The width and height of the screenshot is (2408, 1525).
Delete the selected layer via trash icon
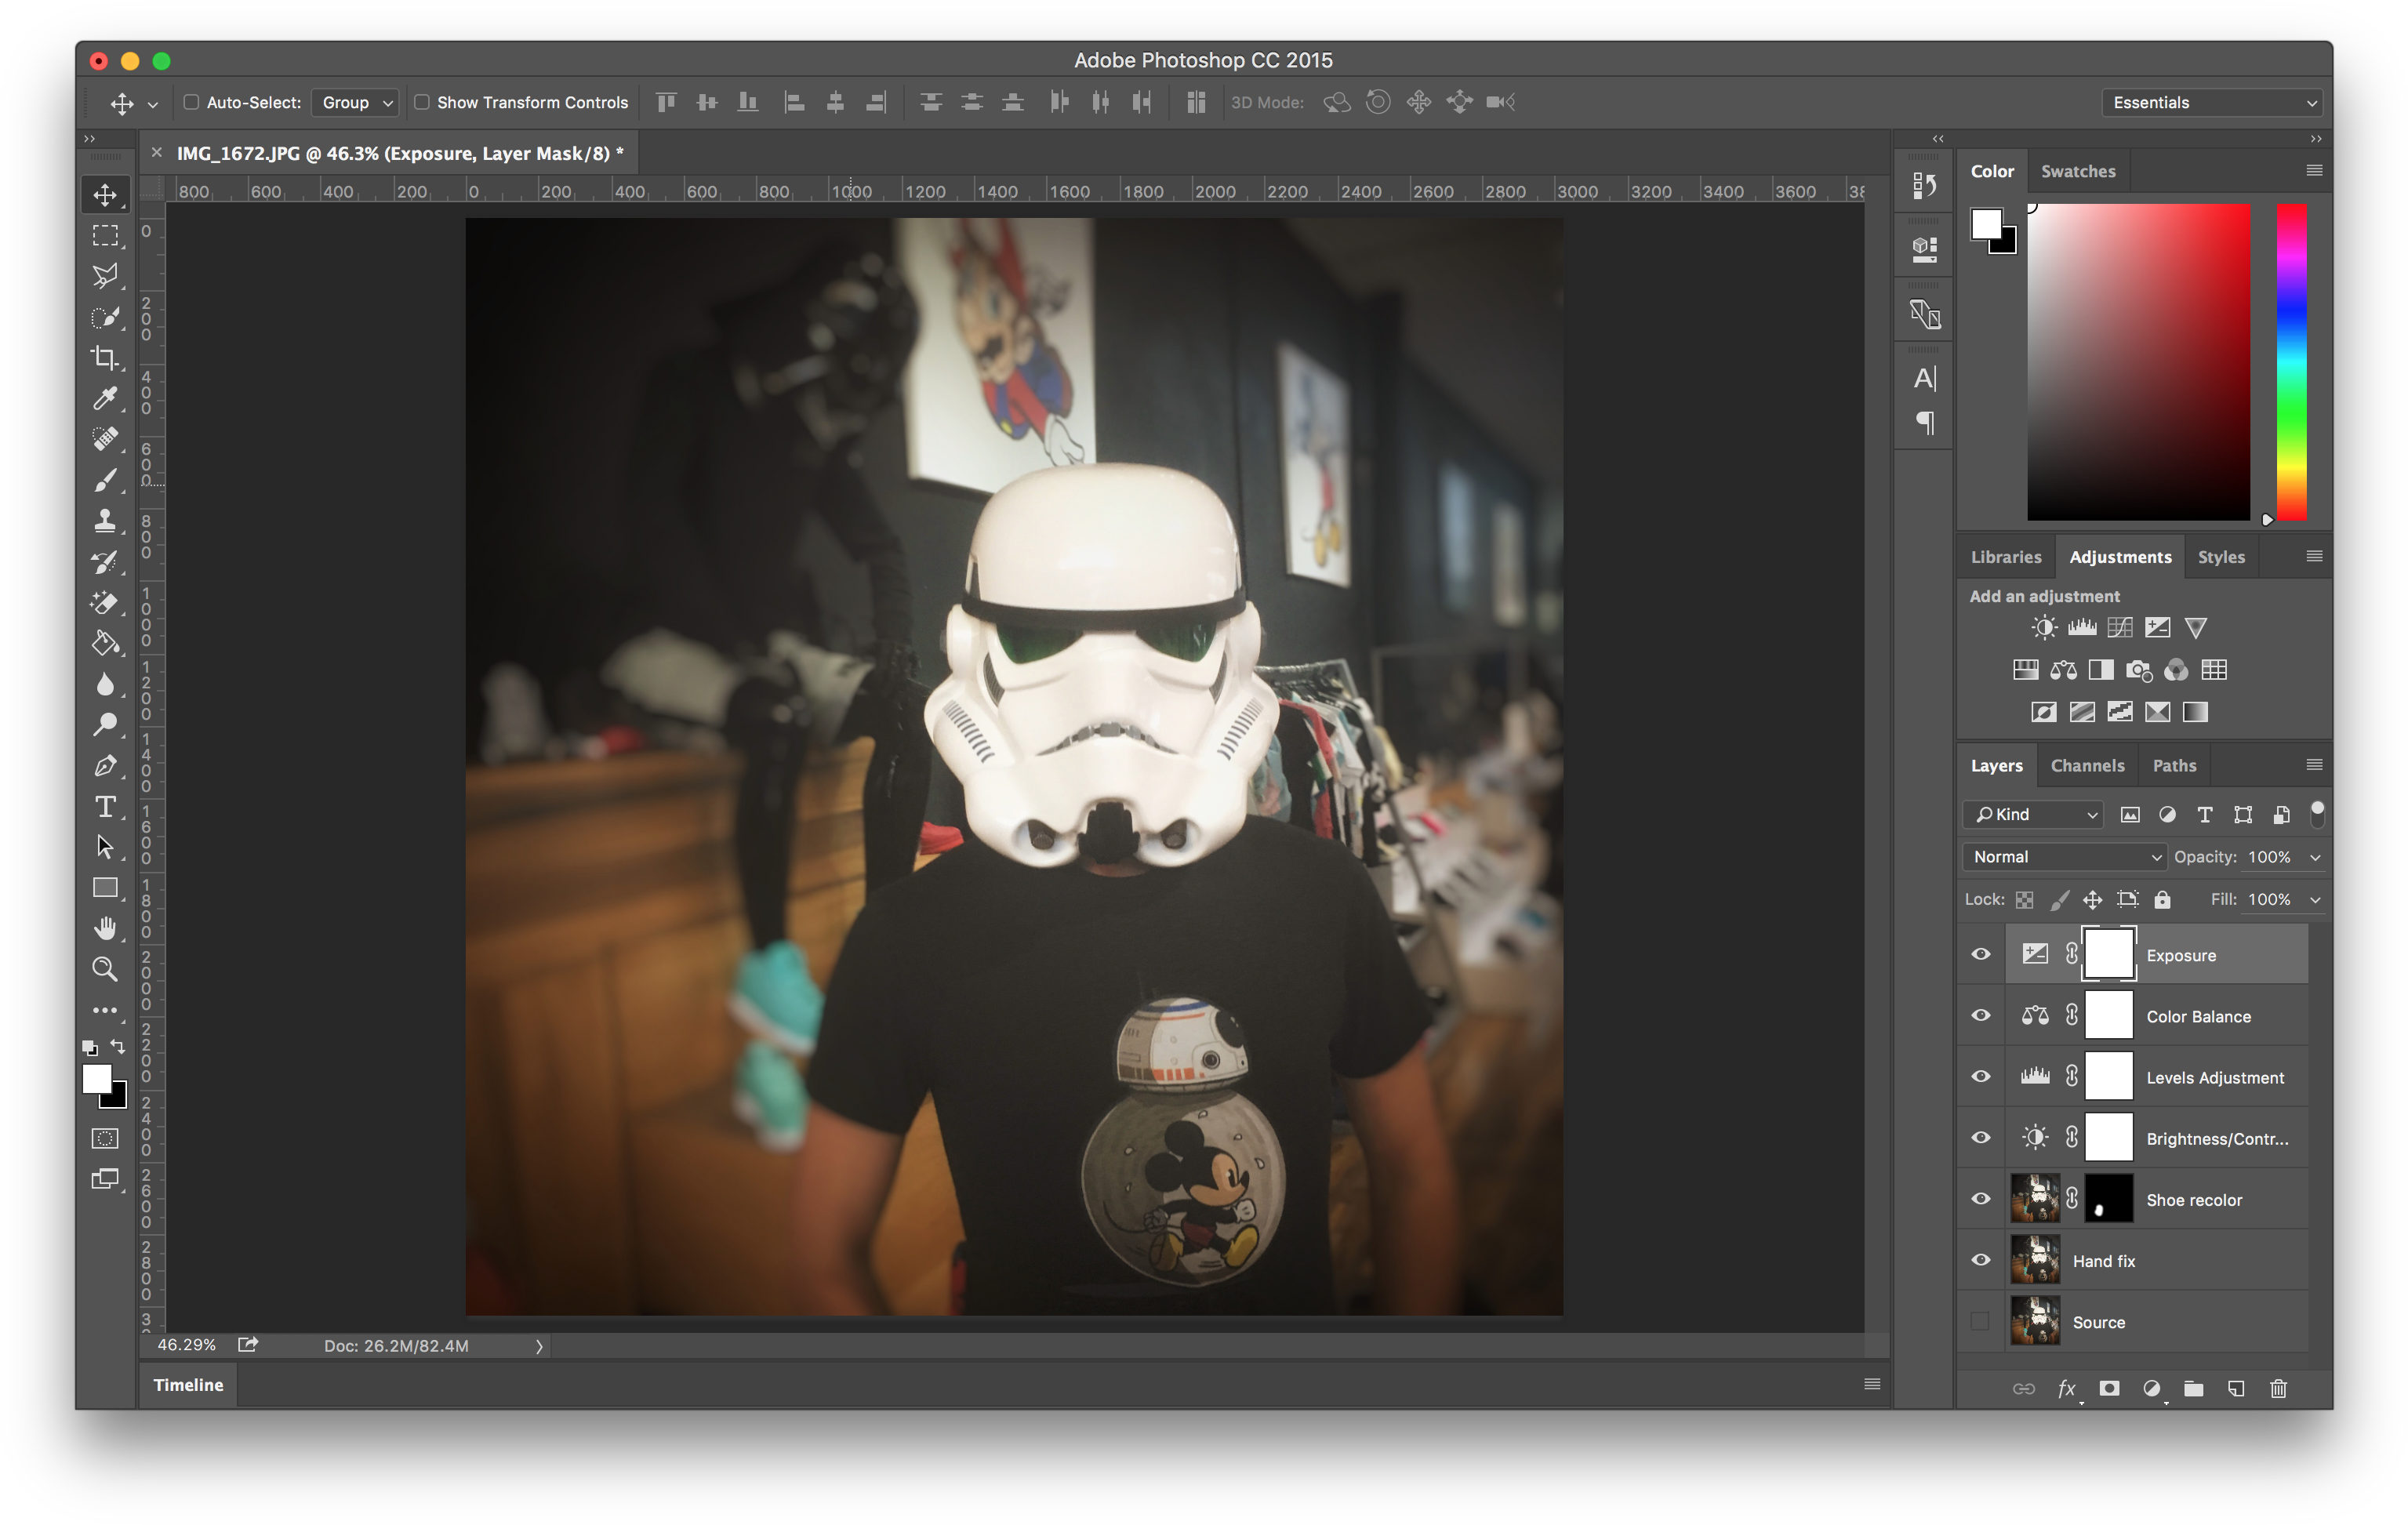pos(2279,1388)
